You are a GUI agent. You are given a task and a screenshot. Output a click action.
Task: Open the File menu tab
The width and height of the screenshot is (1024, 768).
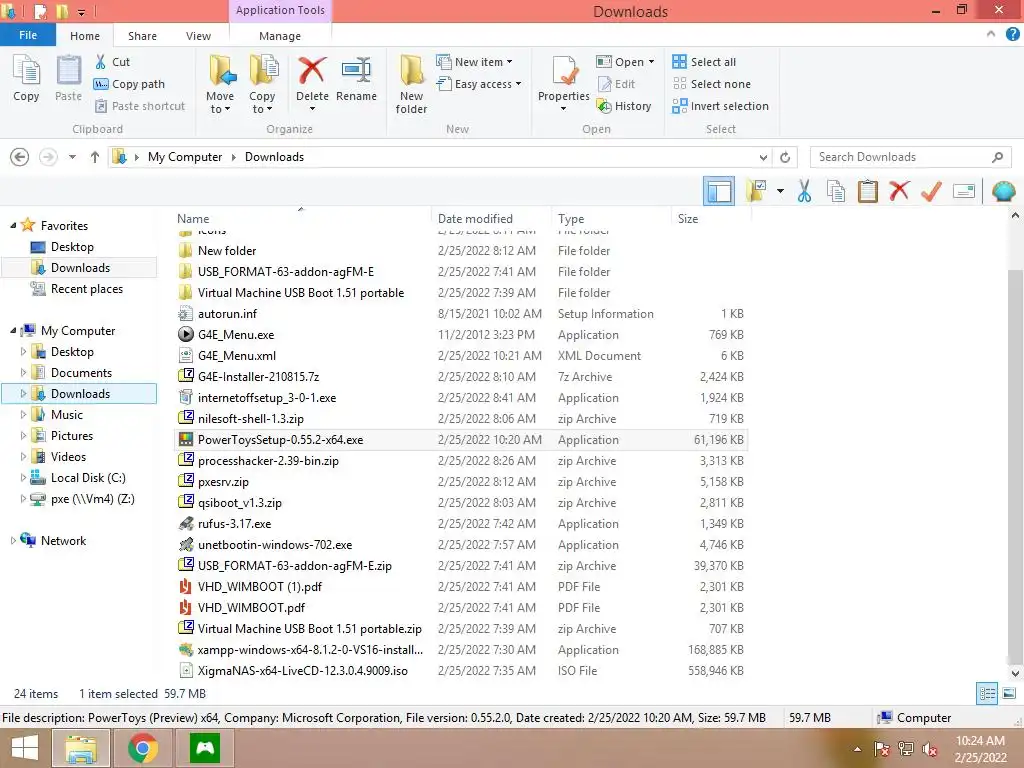click(x=27, y=35)
